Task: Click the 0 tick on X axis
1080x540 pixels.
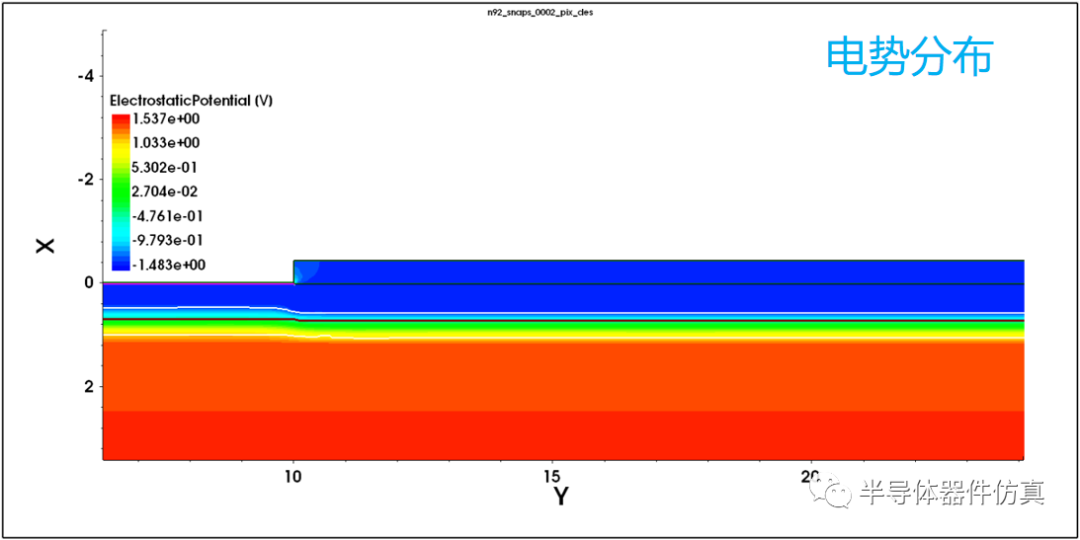Action: tap(89, 282)
